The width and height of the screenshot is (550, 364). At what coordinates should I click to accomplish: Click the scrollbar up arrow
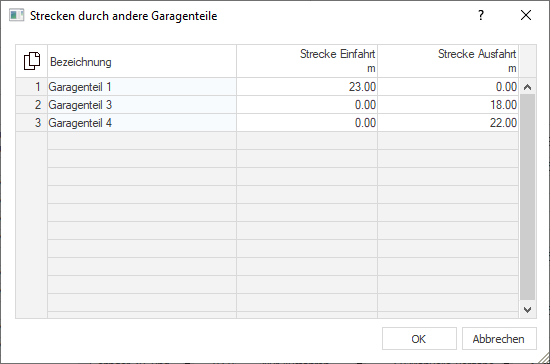point(527,87)
